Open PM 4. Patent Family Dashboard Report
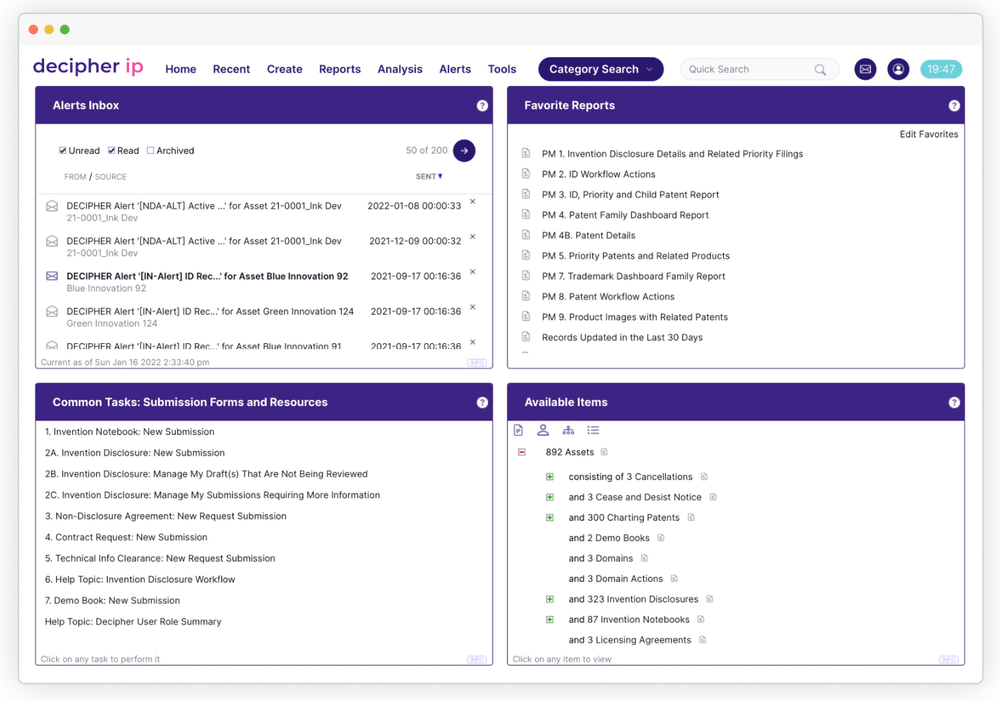Image resolution: width=1000 pixels, height=701 pixels. (x=625, y=215)
